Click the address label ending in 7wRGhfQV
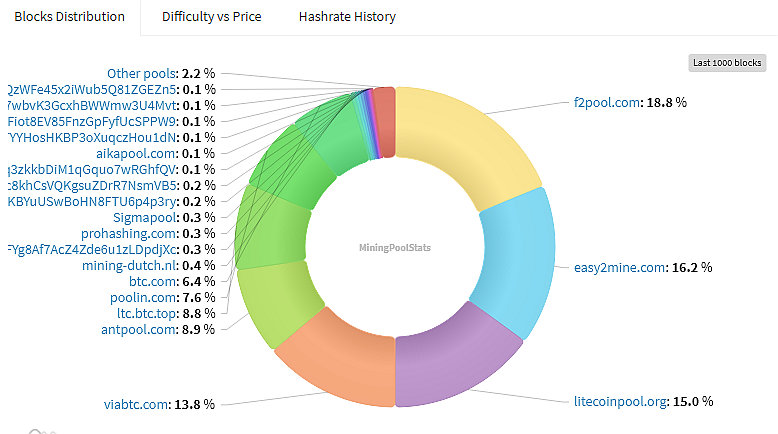The height and width of the screenshot is (434, 778). click(x=92, y=170)
